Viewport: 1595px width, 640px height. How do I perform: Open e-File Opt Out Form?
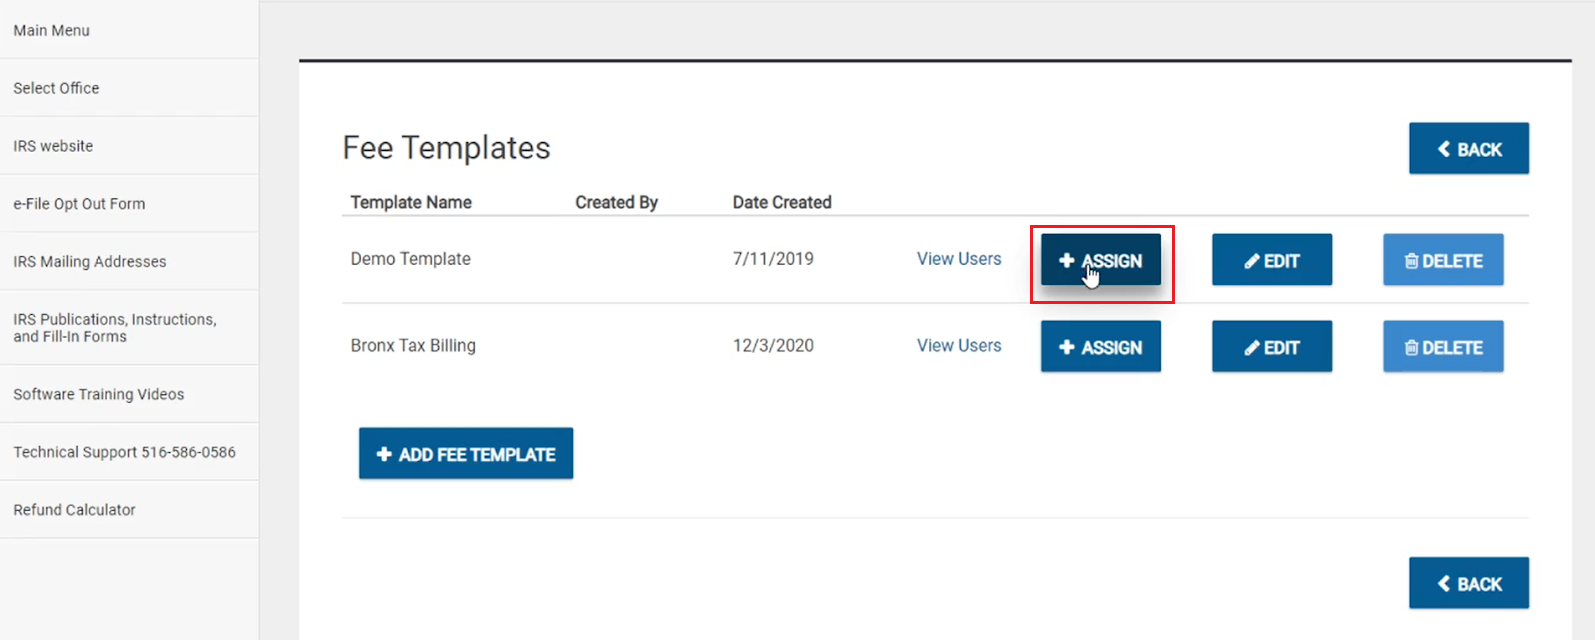79,204
